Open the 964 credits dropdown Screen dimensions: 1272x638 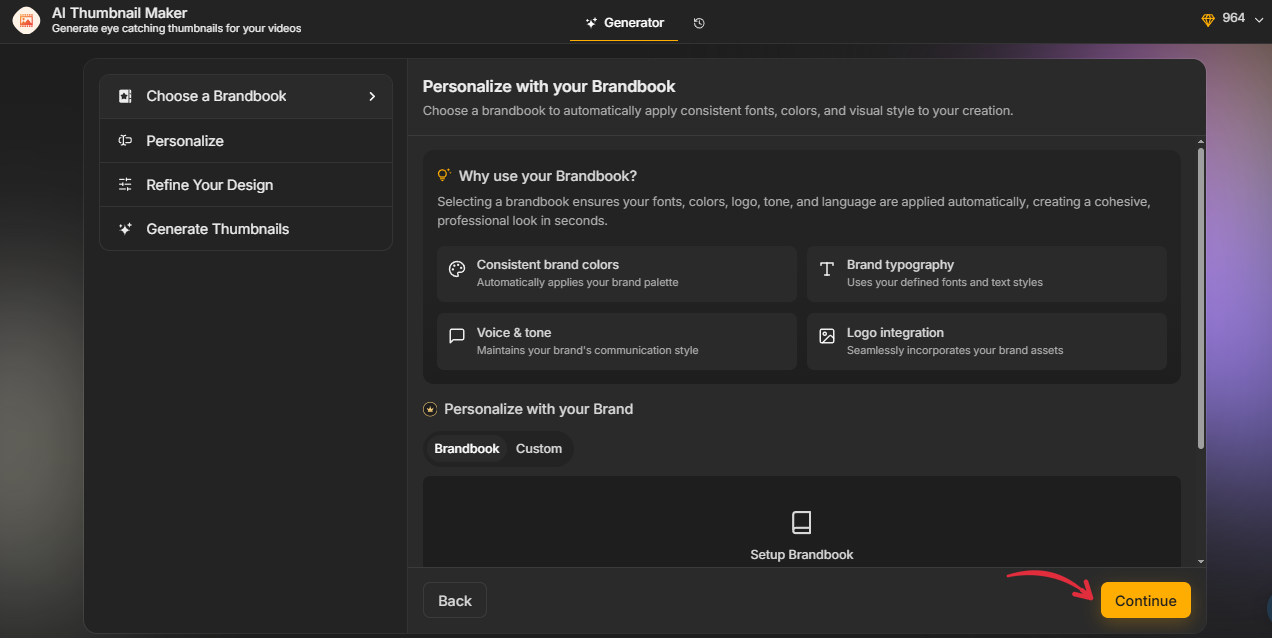tap(1232, 19)
